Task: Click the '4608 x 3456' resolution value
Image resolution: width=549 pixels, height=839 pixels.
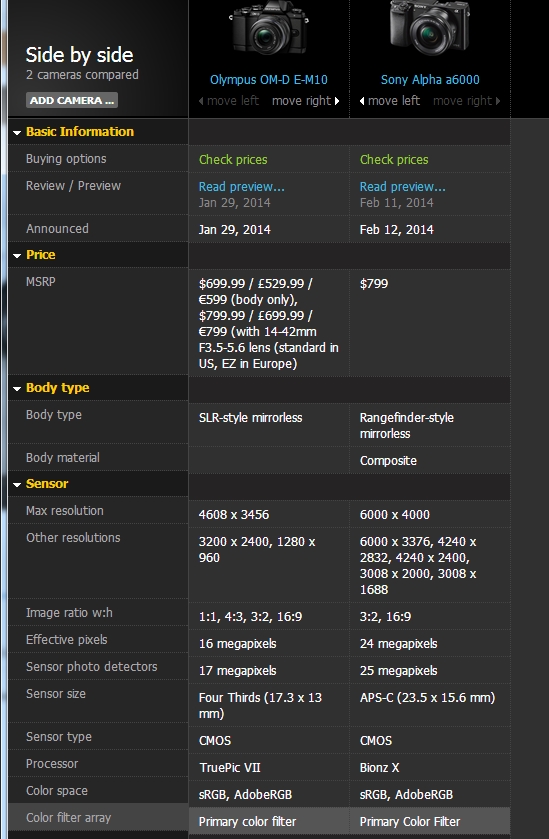Action: pyautogui.click(x=234, y=514)
